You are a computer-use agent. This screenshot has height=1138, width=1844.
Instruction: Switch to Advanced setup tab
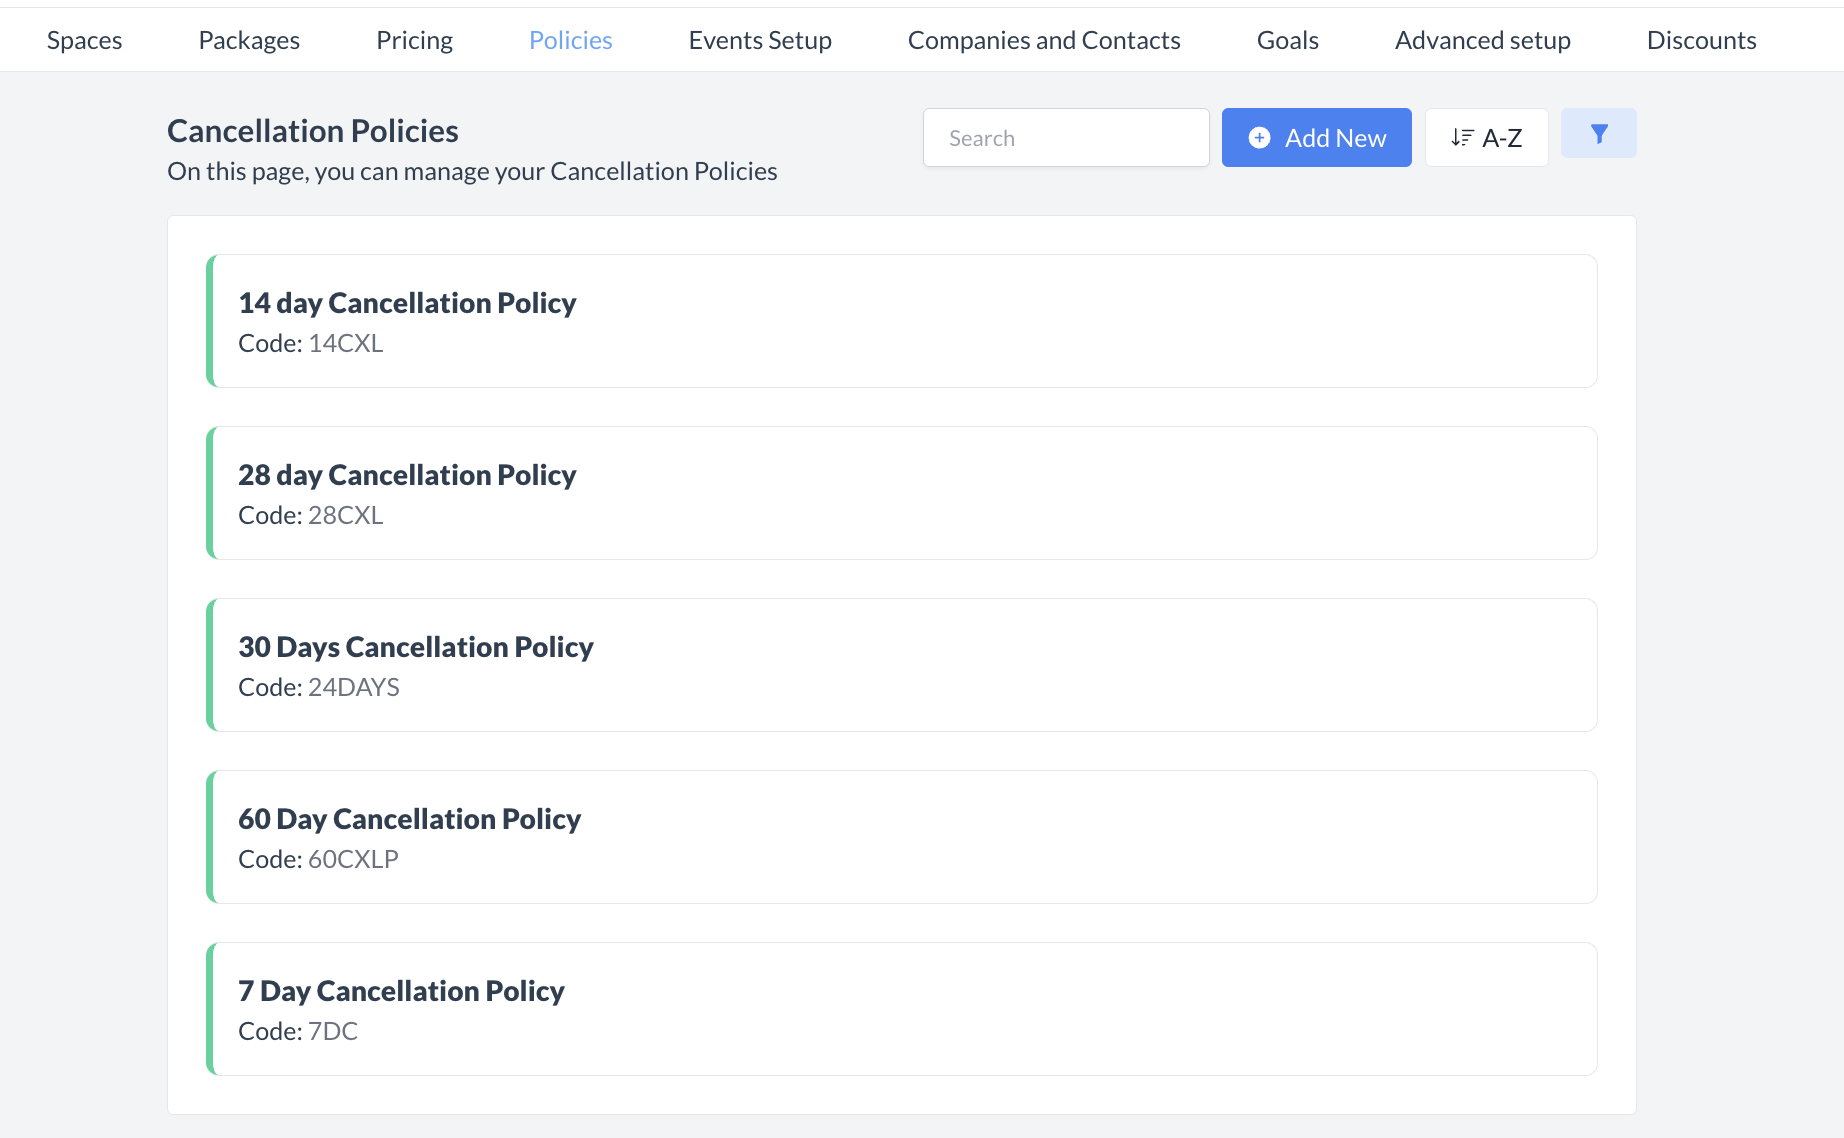(x=1482, y=40)
